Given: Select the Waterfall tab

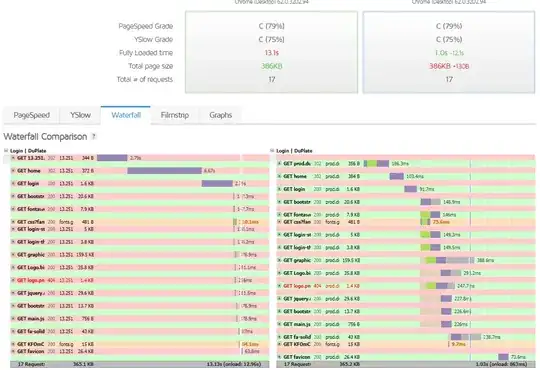Looking at the screenshot, I should [126, 115].
